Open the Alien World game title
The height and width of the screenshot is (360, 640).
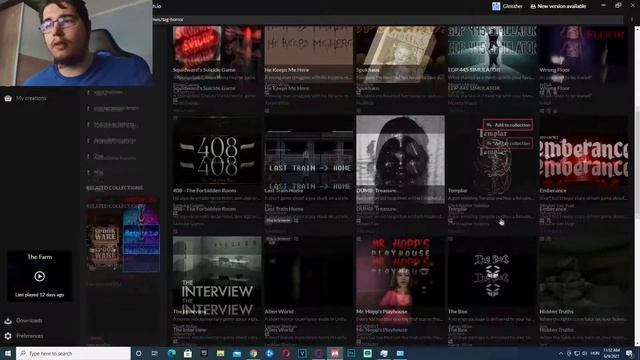pyautogui.click(x=279, y=311)
